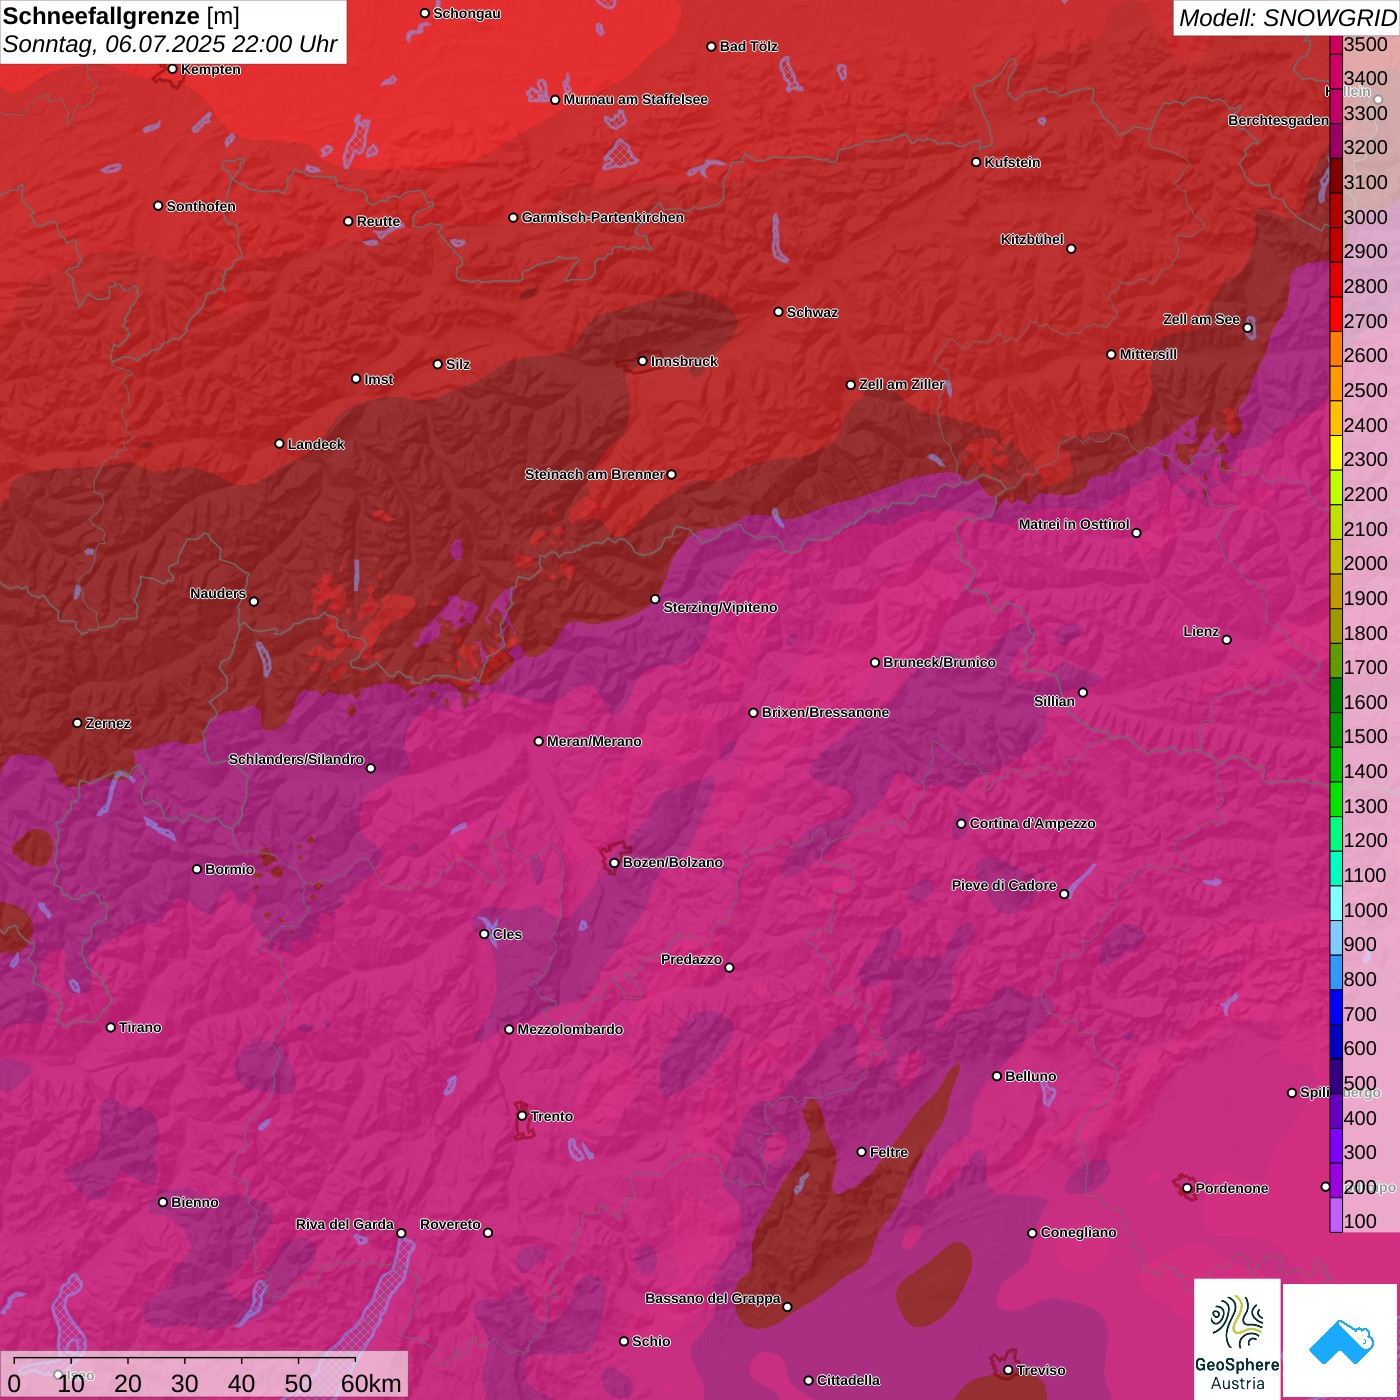Click the 60km scale bar label
The height and width of the screenshot is (1400, 1400).
(x=371, y=1383)
